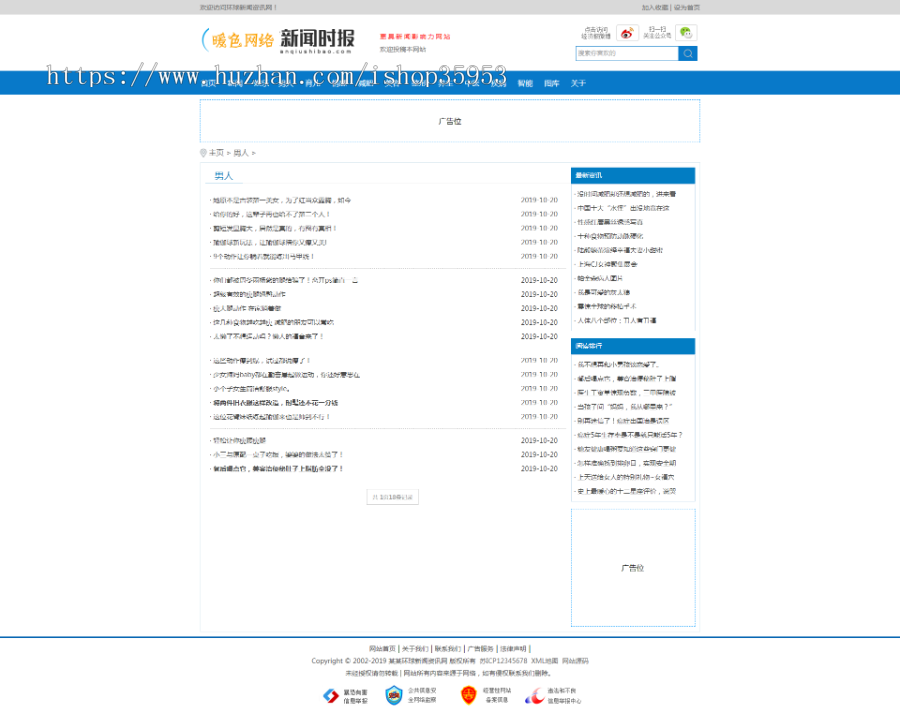
Task: Open the 智能 navigation menu item
Action: [525, 83]
